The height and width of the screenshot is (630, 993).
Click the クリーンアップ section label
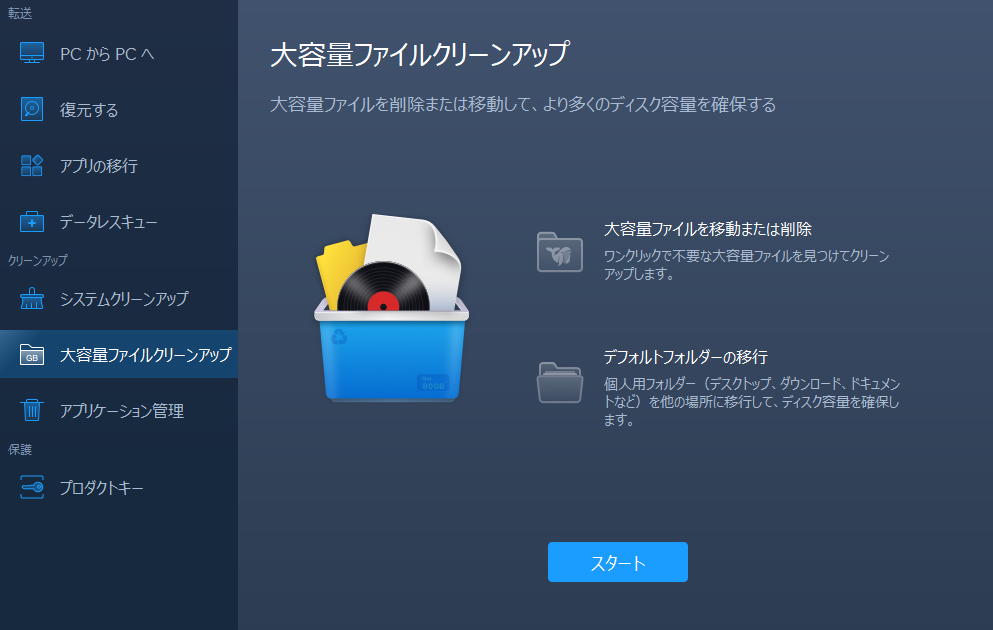point(37,260)
